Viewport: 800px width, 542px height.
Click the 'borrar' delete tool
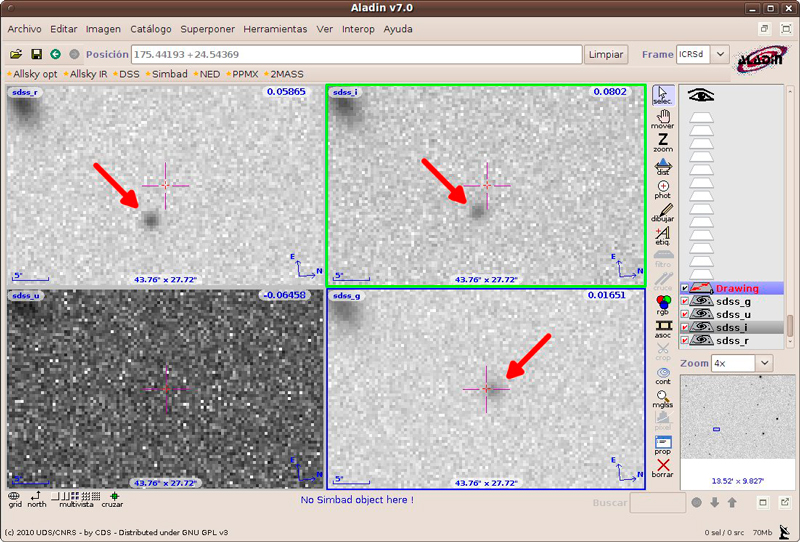pos(663,468)
